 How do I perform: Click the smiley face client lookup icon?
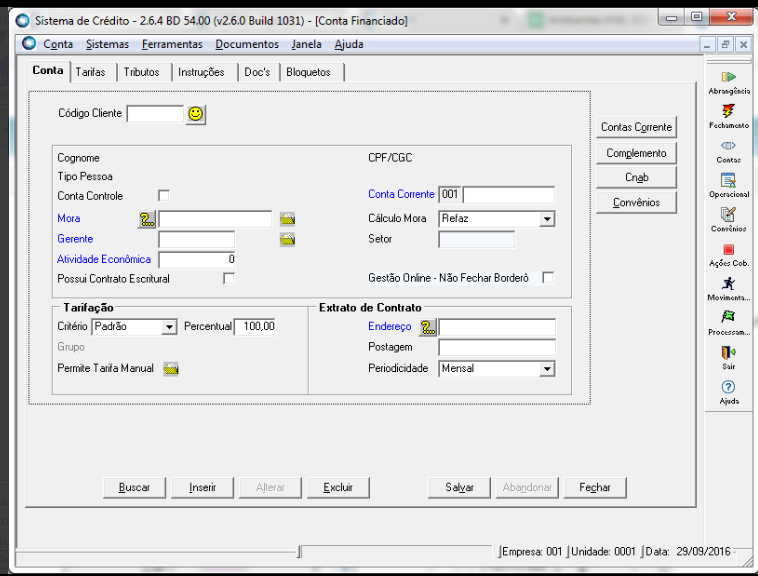click(196, 114)
